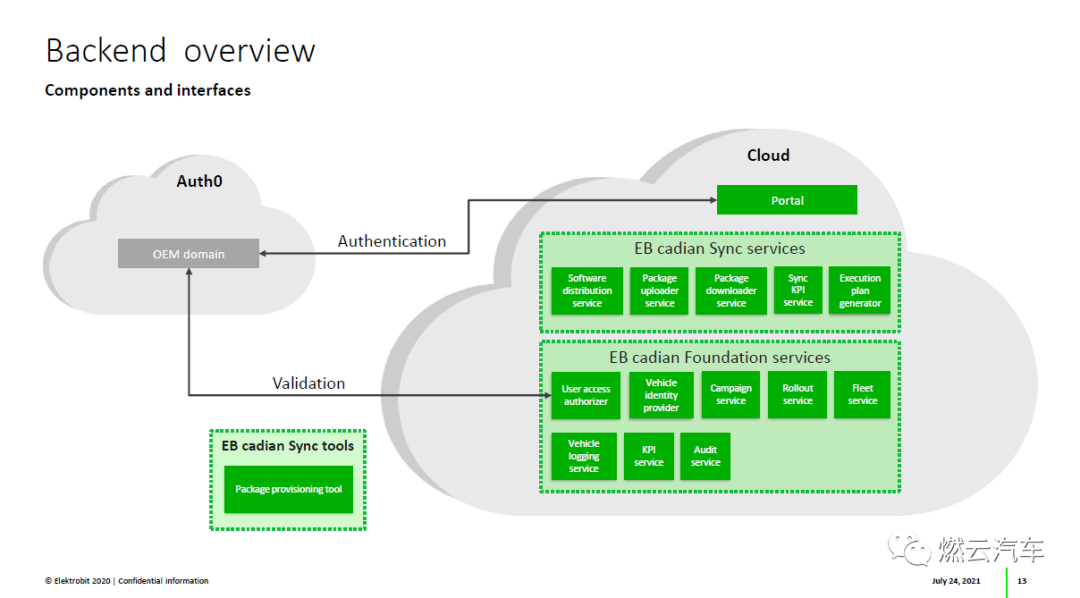Click the Auth0 cloud label
This screenshot has width=1080, height=598.
[199, 181]
